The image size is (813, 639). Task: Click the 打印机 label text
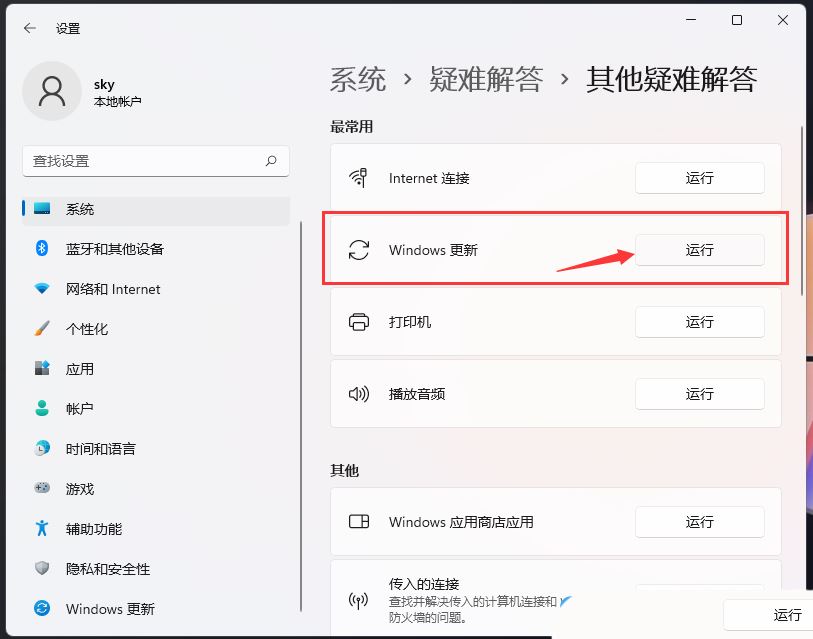tap(410, 322)
